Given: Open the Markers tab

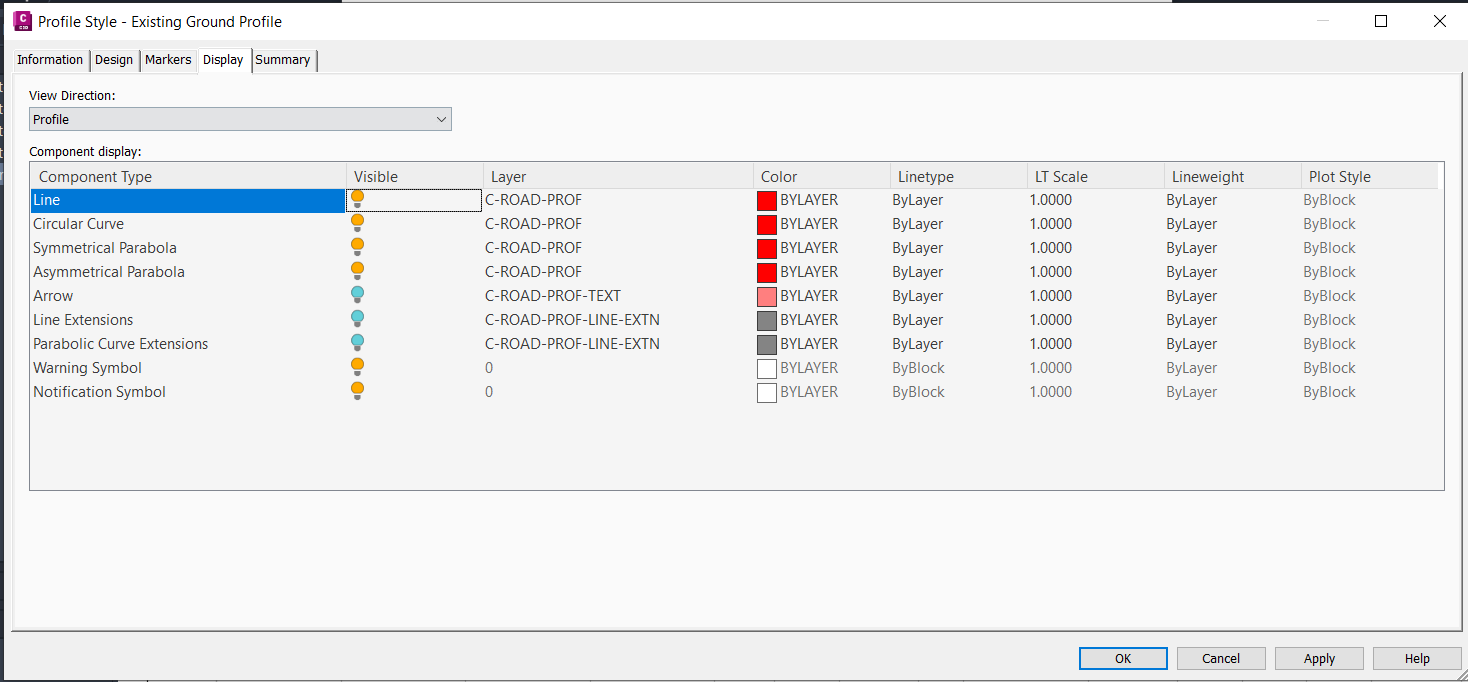Looking at the screenshot, I should pos(168,60).
